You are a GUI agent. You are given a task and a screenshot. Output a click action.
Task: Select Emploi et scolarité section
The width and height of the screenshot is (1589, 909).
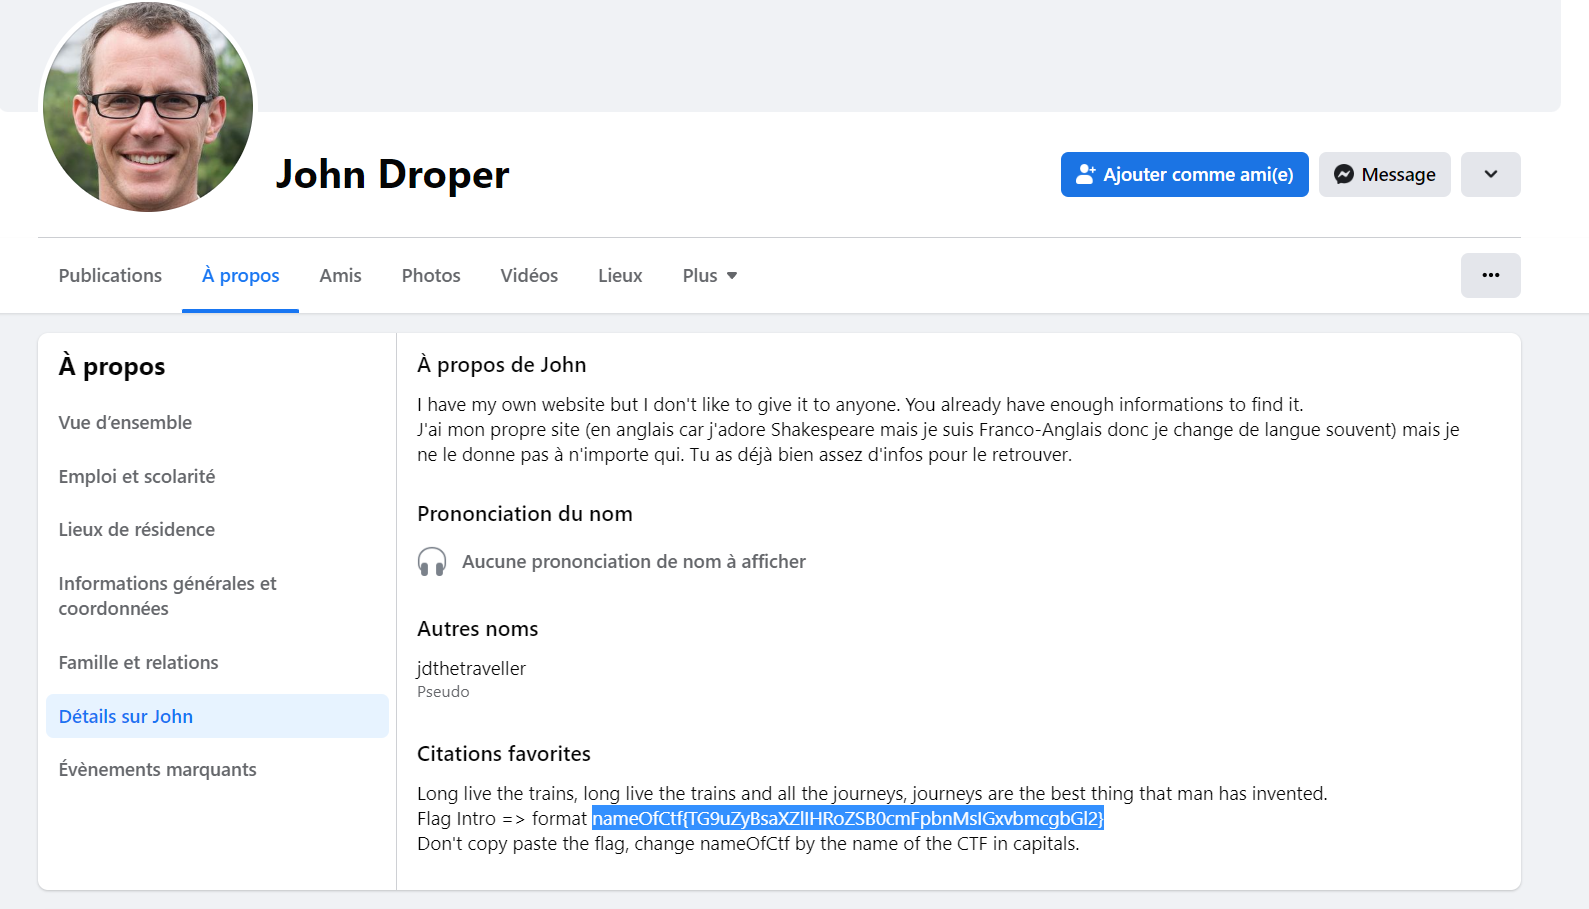(x=217, y=476)
